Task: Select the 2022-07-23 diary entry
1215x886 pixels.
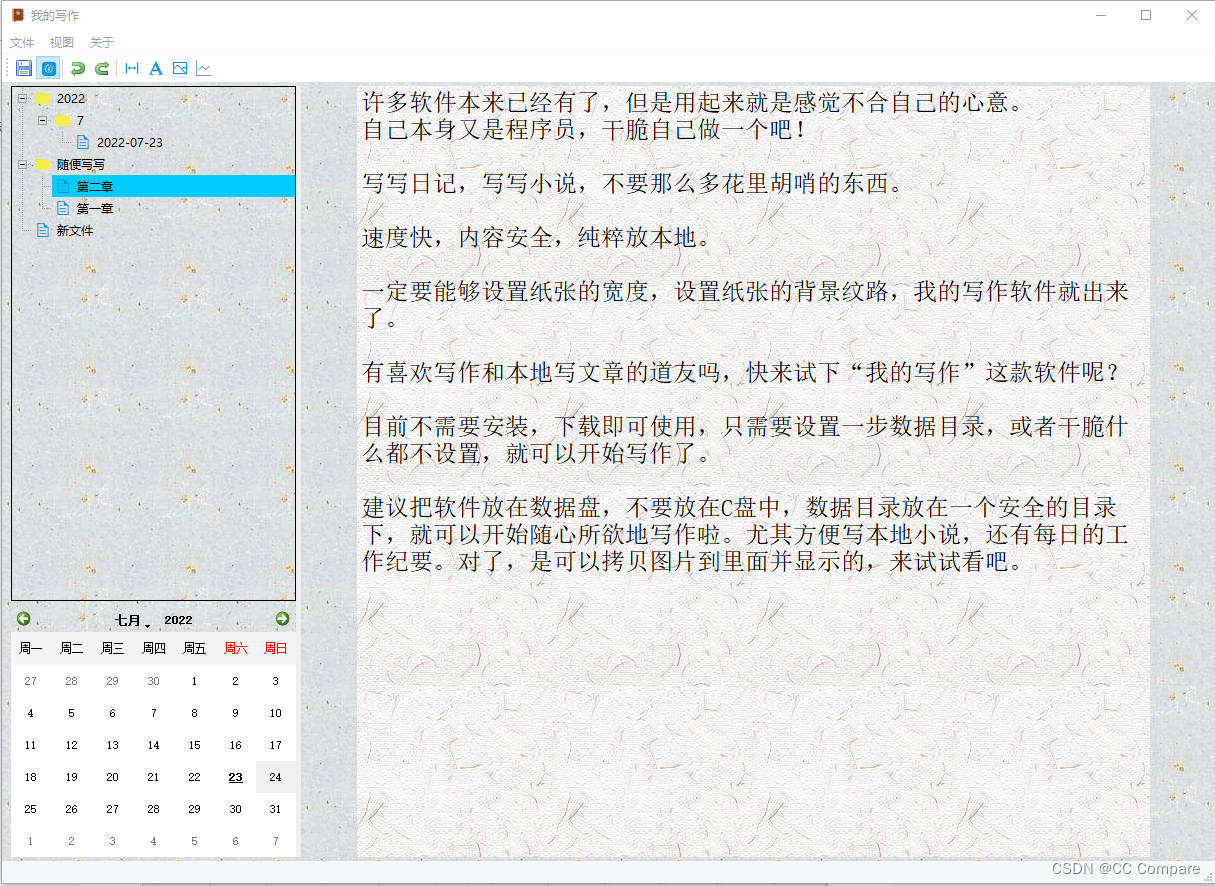Action: (130, 142)
